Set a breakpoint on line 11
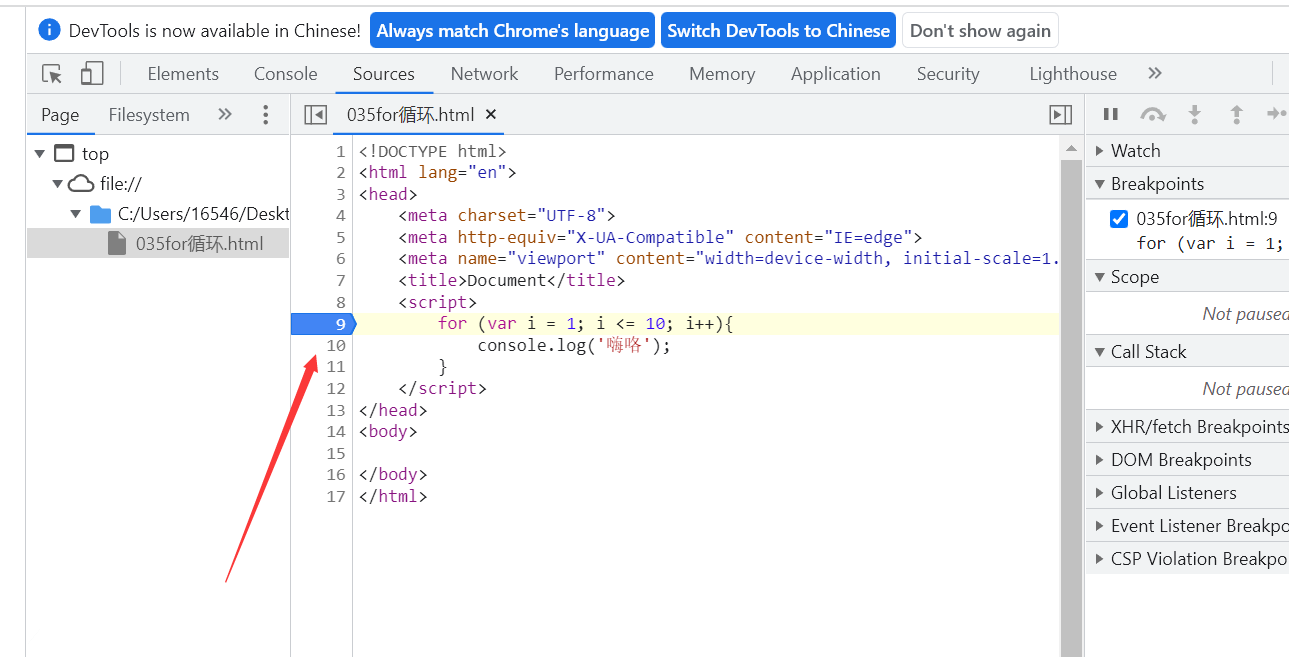 click(335, 367)
